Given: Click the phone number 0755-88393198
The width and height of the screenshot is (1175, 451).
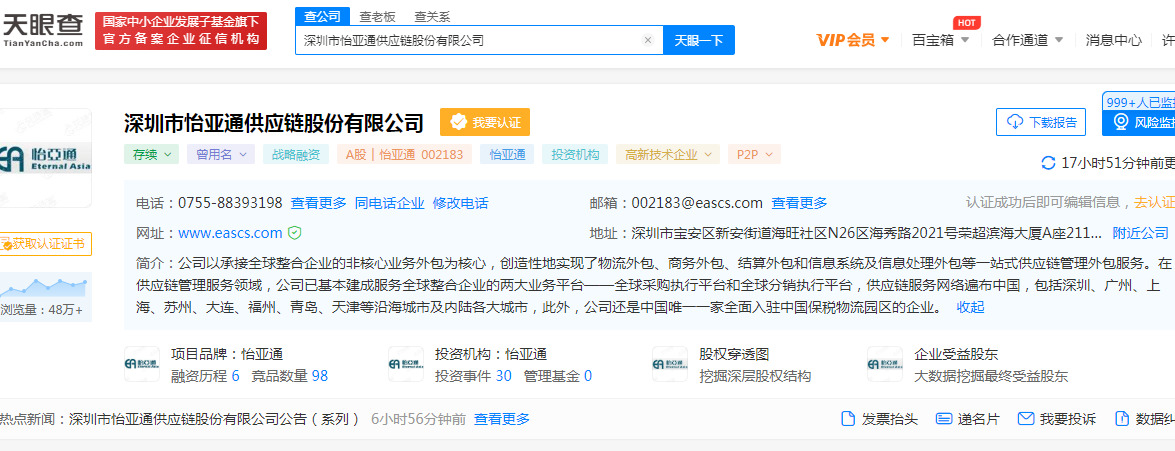Looking at the screenshot, I should 230,203.
